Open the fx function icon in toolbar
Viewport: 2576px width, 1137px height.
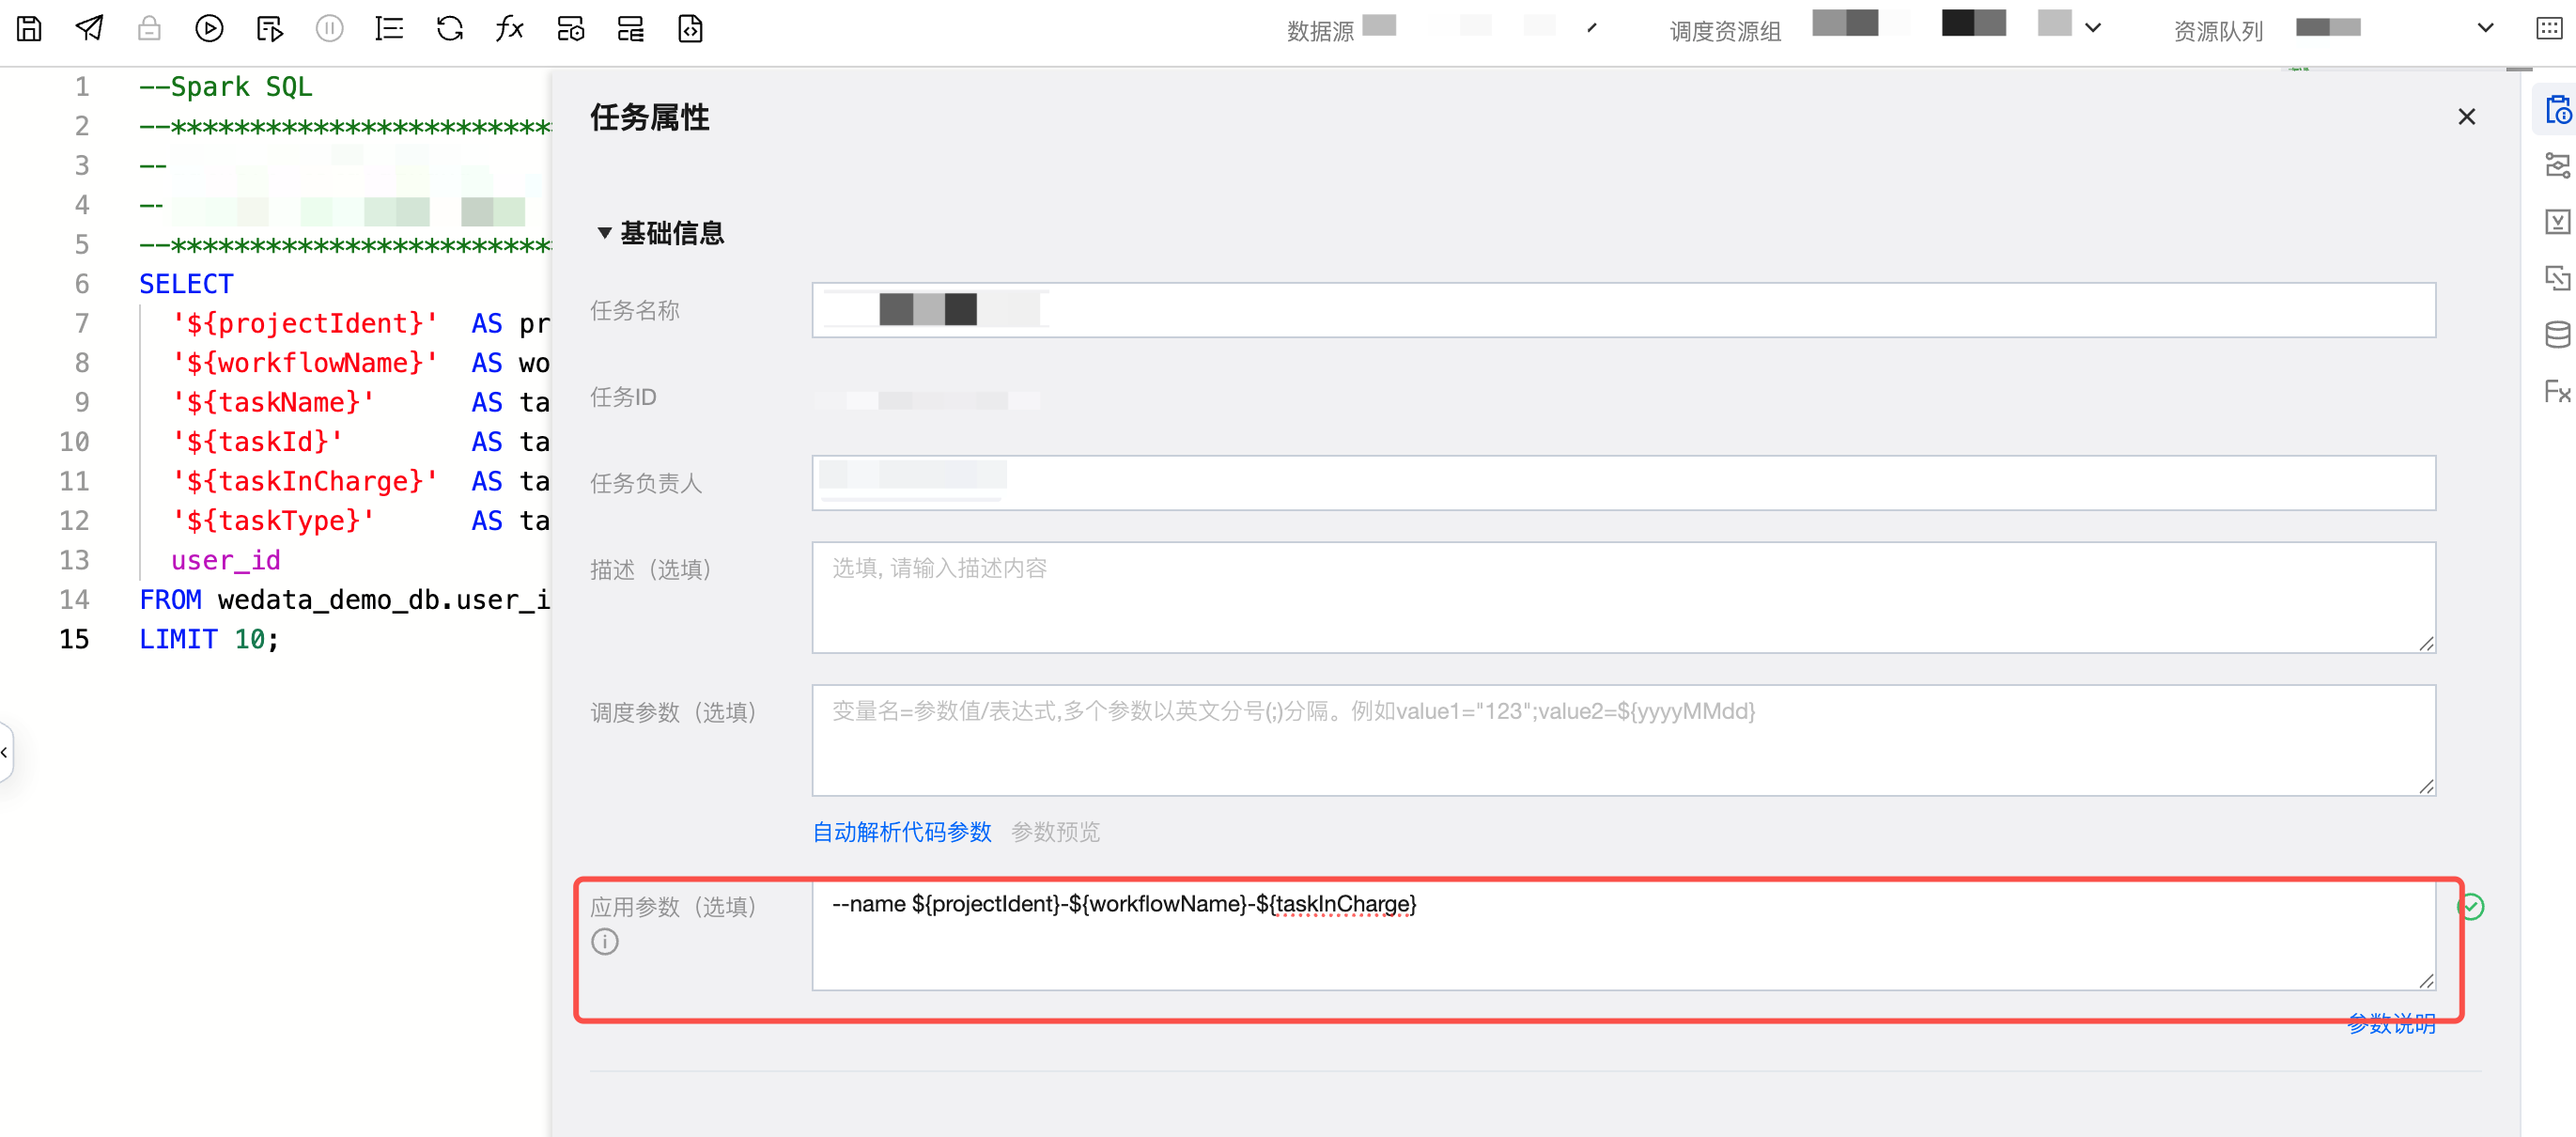pyautogui.click(x=510, y=29)
